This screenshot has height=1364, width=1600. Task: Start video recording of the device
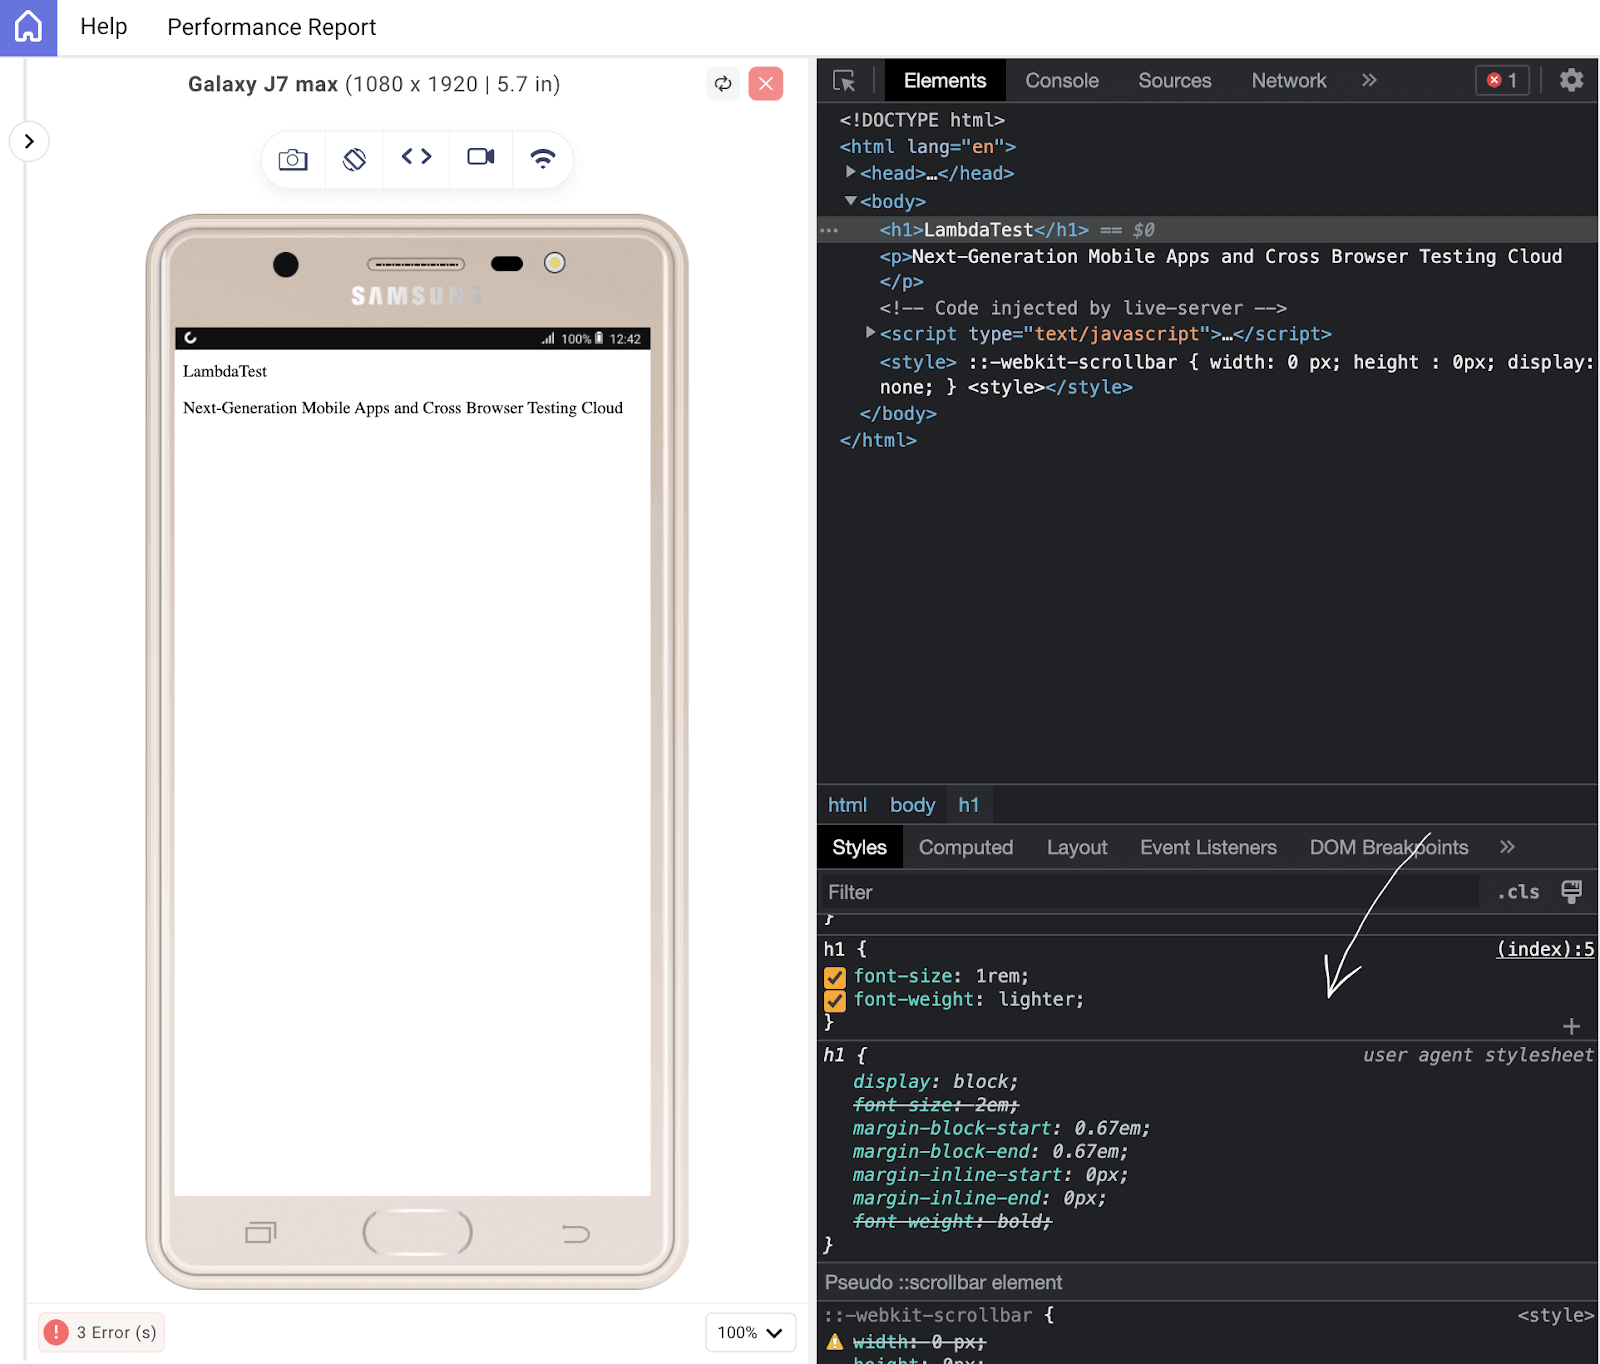click(x=481, y=157)
